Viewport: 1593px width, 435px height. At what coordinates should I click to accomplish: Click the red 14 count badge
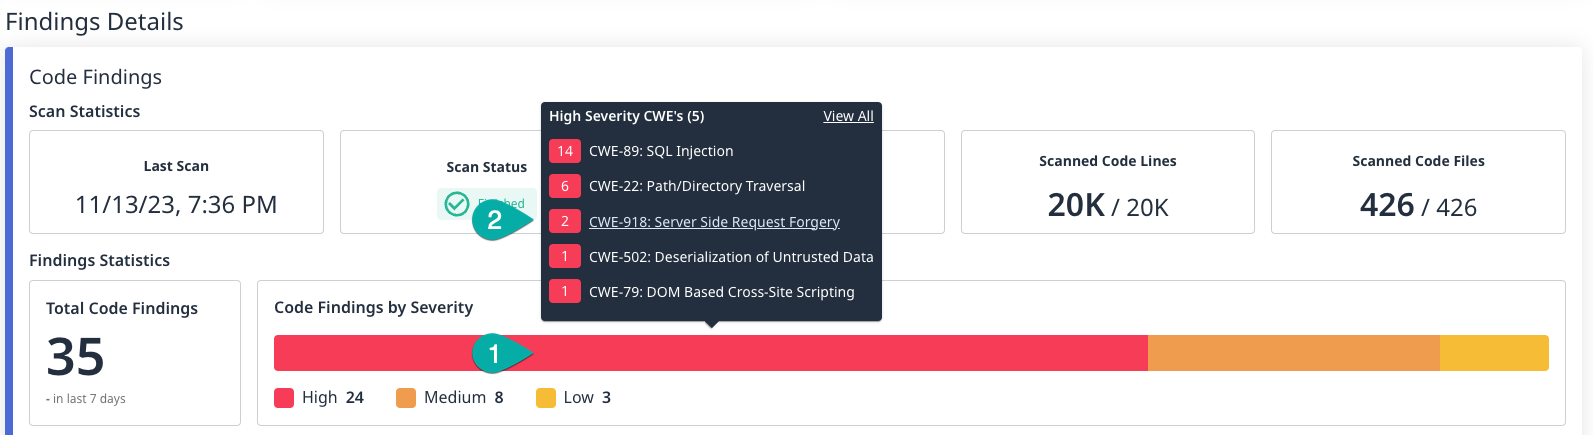pos(565,151)
